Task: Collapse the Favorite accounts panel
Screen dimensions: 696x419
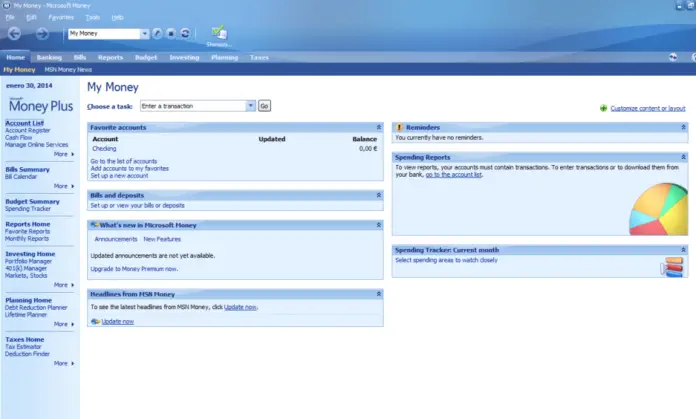Action: tap(379, 127)
